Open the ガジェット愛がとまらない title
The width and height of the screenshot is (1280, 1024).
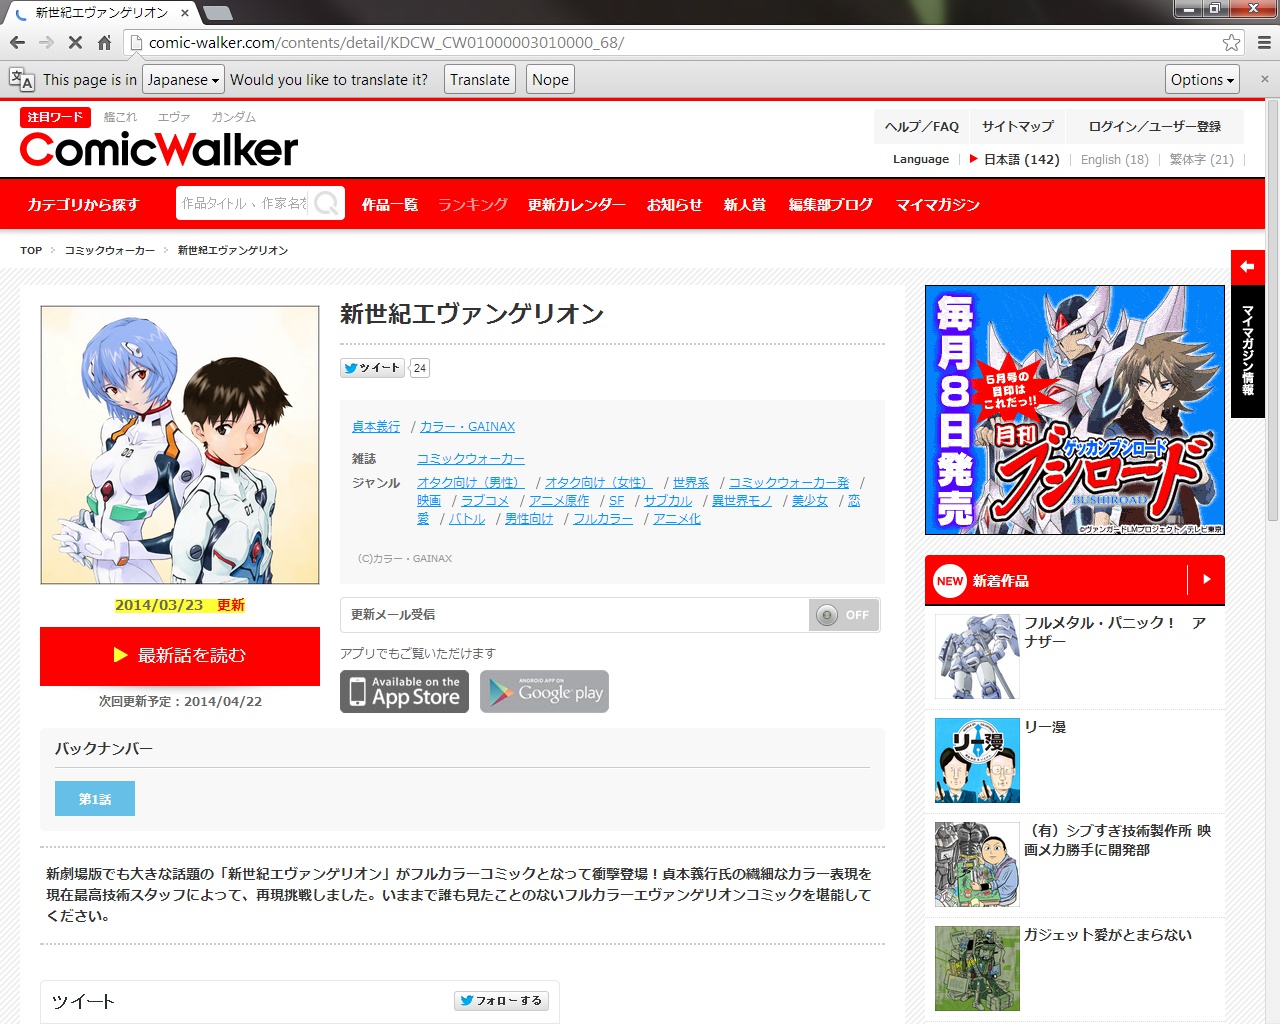tap(1108, 935)
